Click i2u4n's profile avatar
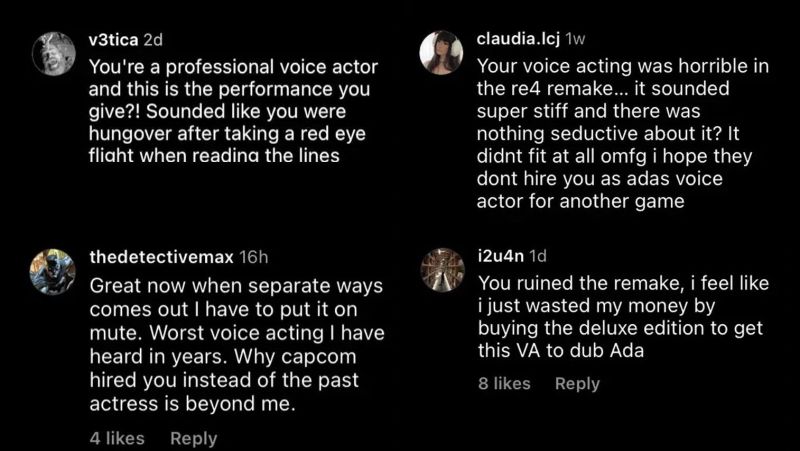 tap(441, 270)
